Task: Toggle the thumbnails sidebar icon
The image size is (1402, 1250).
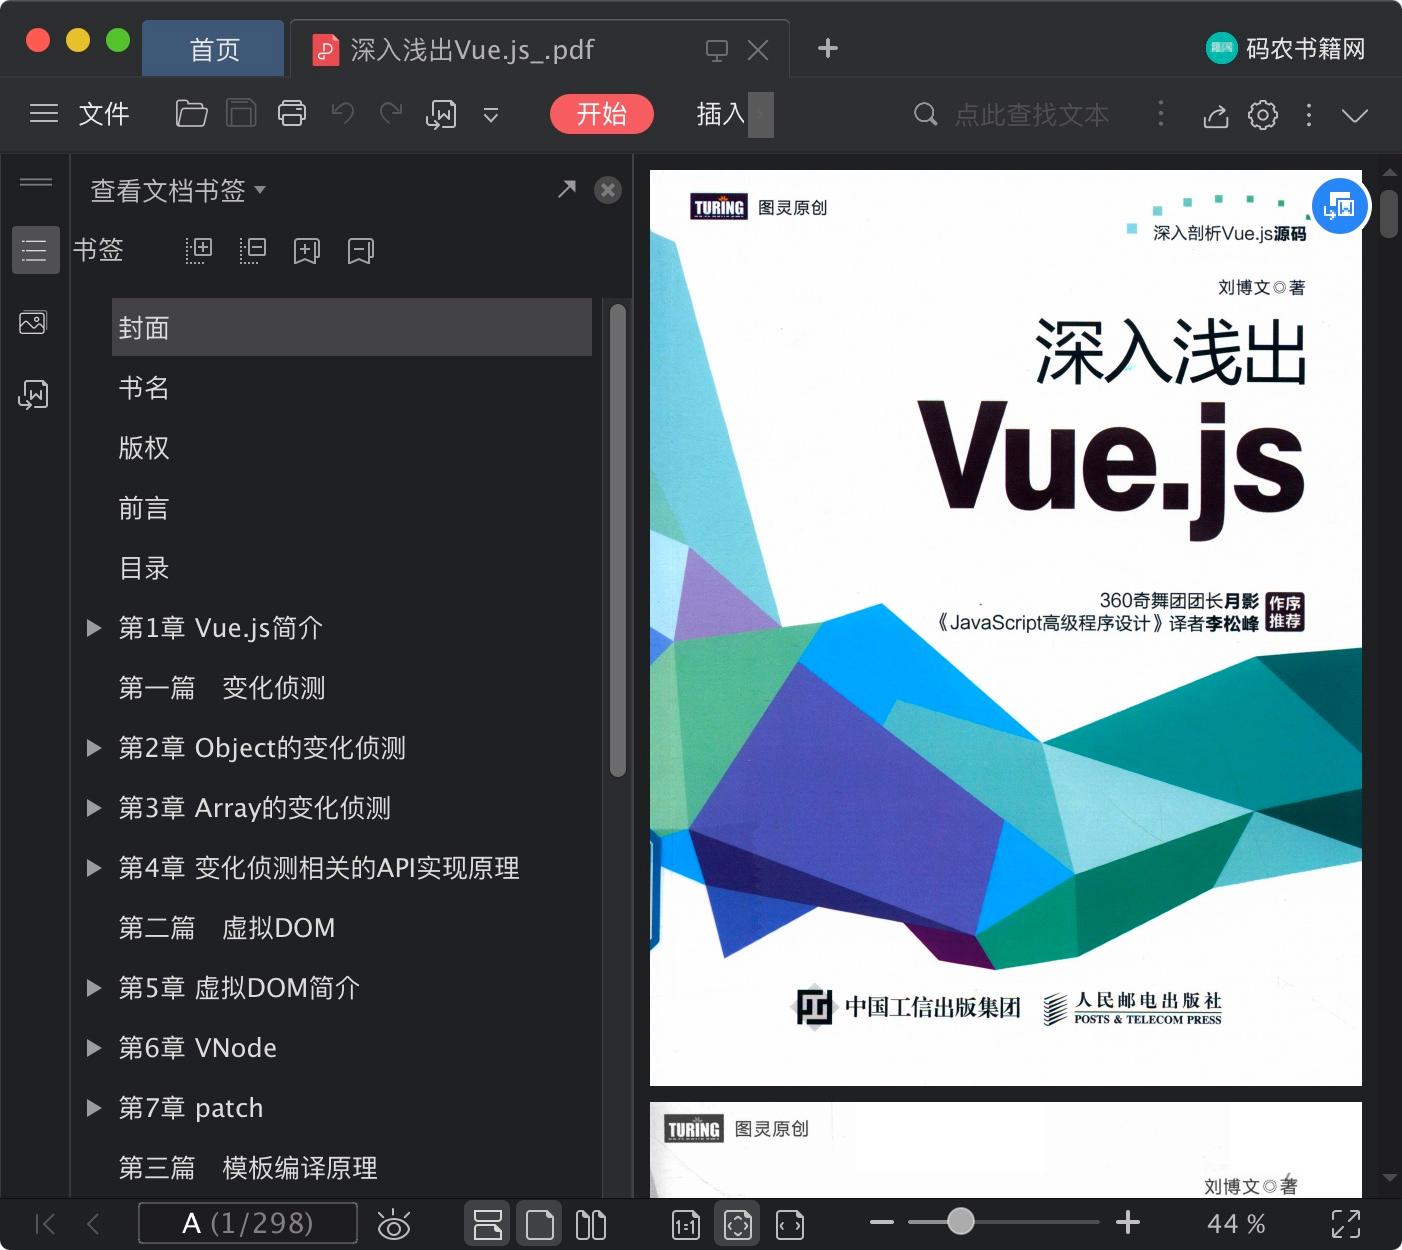Action: [33, 322]
